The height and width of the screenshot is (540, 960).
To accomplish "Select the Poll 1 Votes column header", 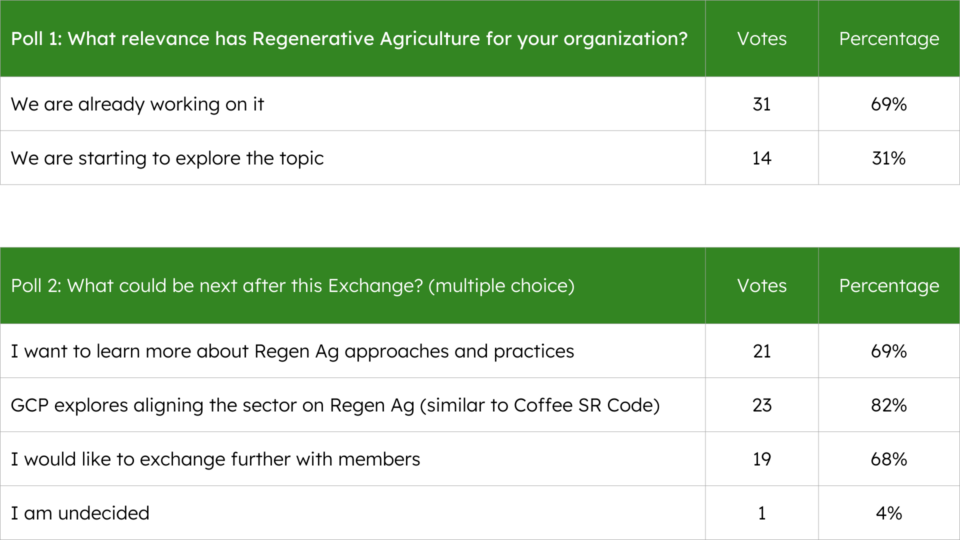I will coord(761,39).
